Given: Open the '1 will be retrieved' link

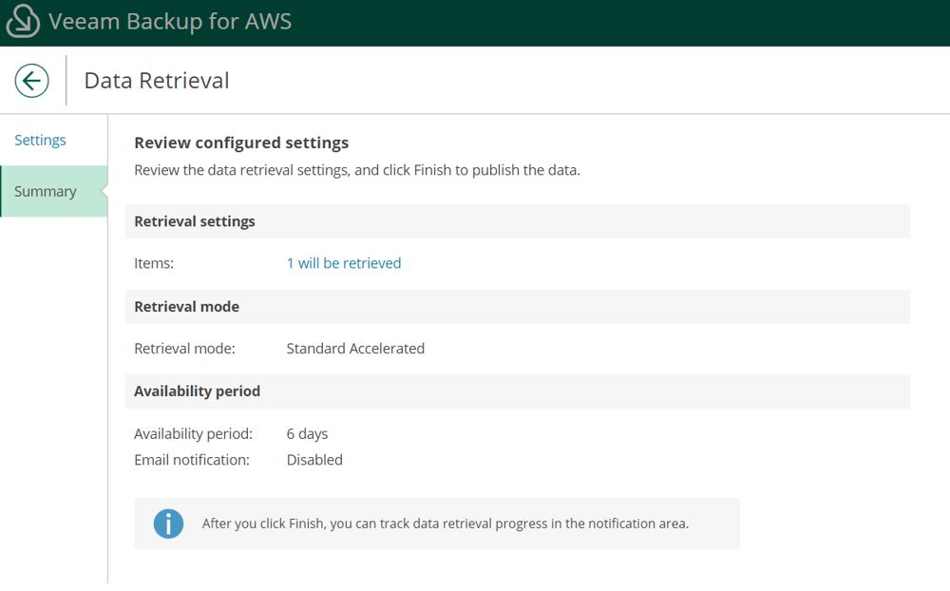Looking at the screenshot, I should (344, 263).
